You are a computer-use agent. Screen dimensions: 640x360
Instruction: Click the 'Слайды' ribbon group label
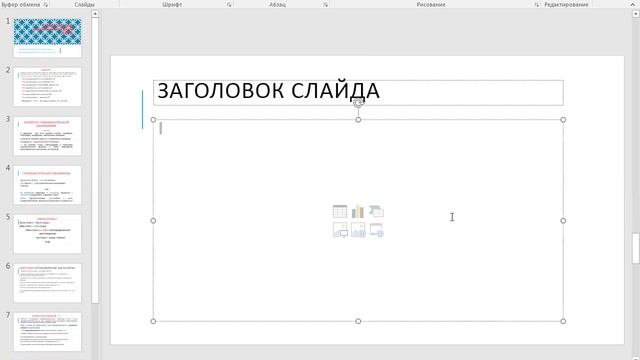pyautogui.click(x=84, y=4)
